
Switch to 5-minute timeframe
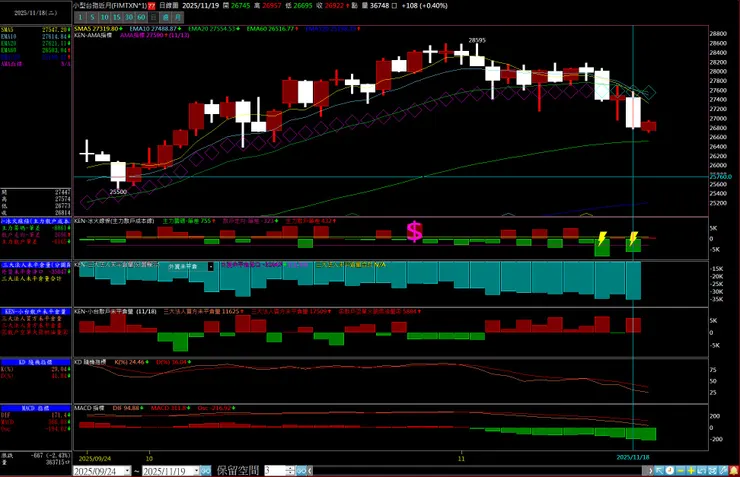tap(92, 17)
